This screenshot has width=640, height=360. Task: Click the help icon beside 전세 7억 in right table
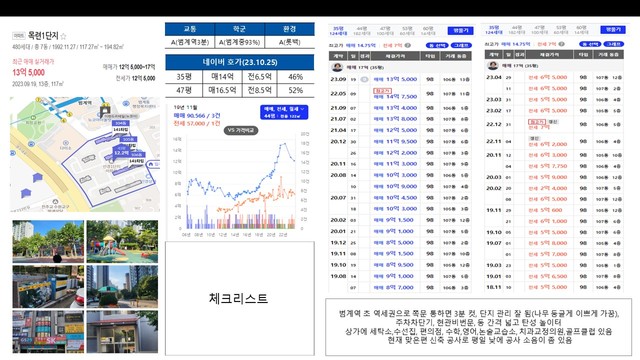562,44
